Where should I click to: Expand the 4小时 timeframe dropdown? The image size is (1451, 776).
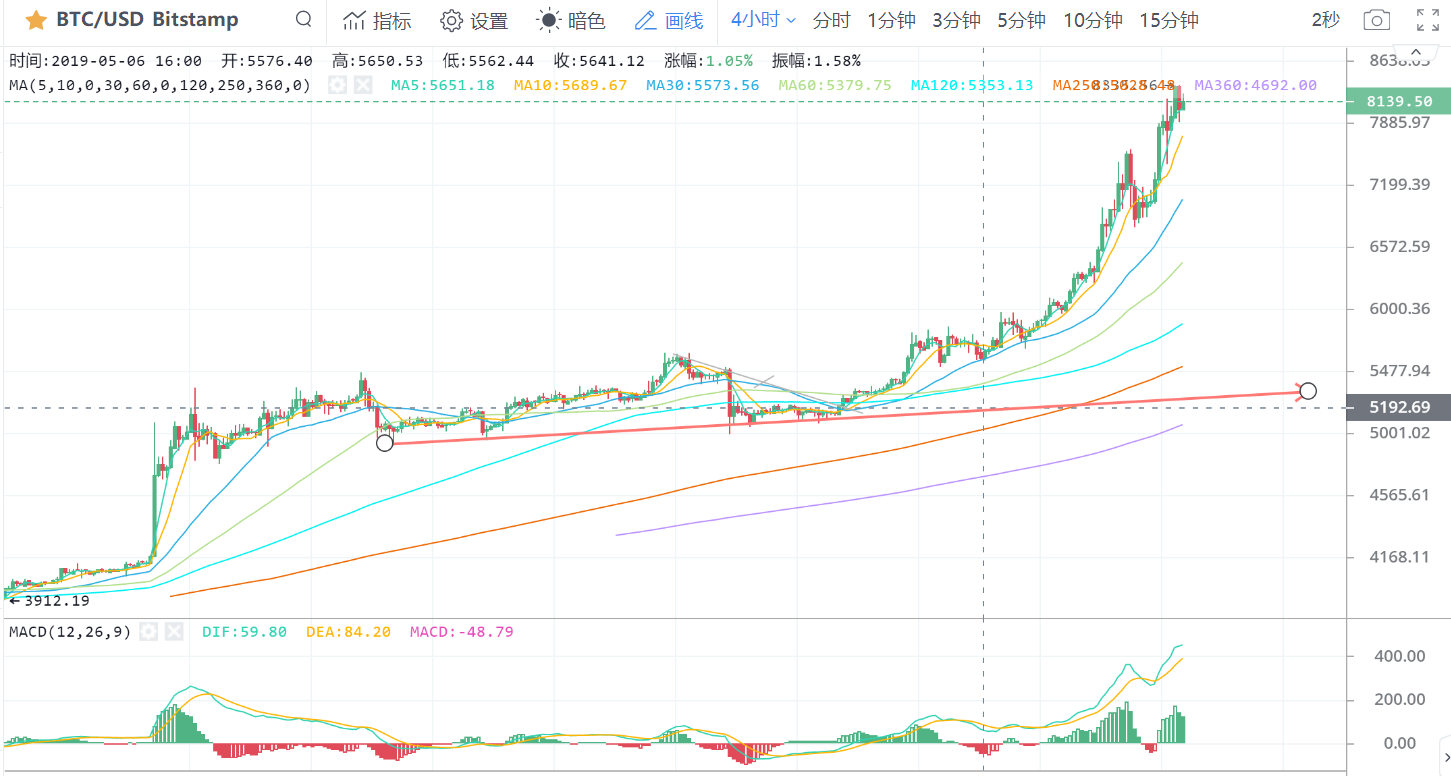[763, 20]
